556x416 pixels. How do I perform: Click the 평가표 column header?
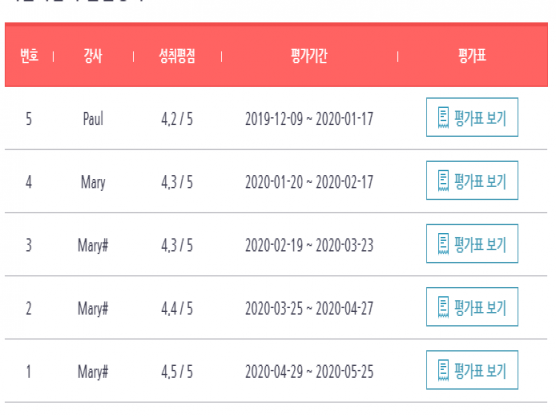tap(472, 56)
